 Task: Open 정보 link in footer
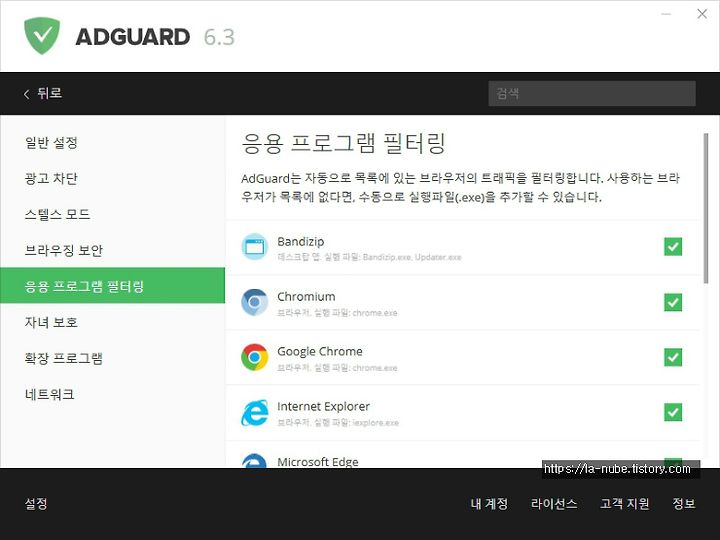[x=684, y=504]
